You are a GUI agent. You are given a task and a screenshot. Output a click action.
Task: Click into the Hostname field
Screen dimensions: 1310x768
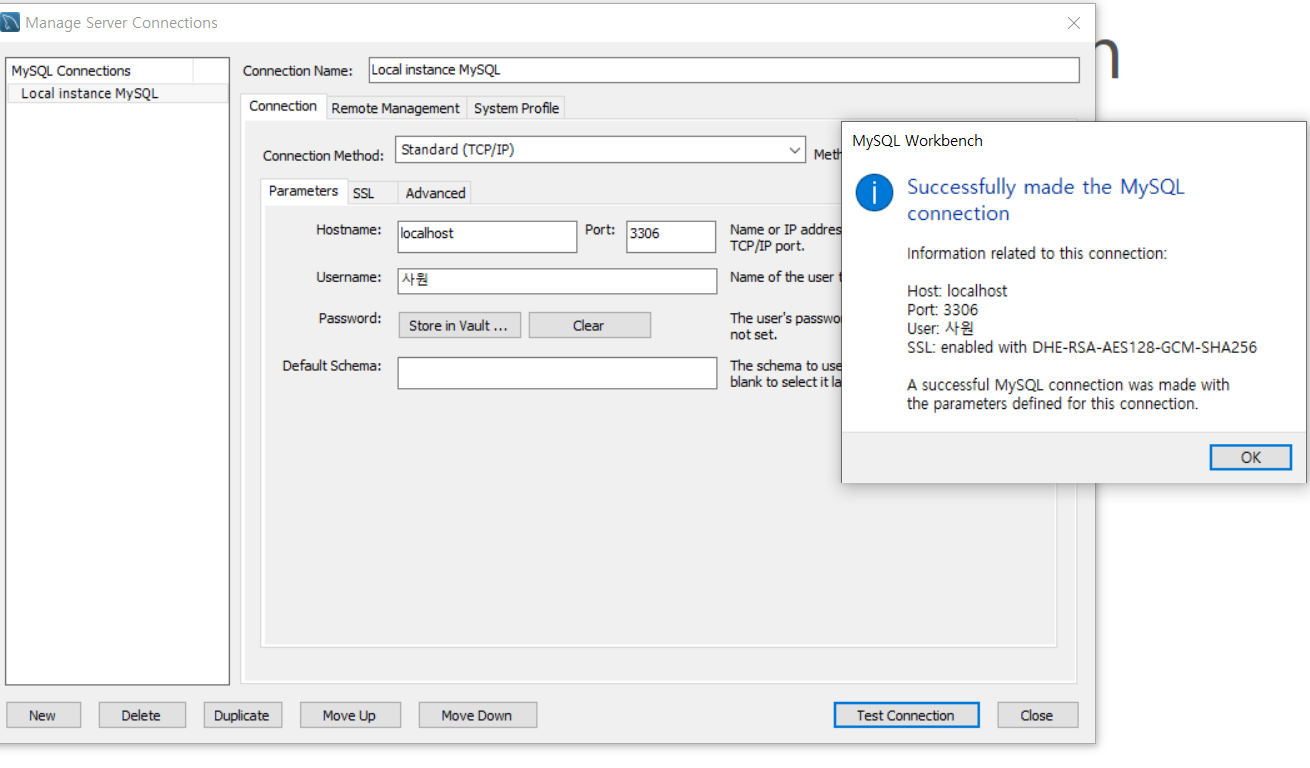tap(487, 237)
